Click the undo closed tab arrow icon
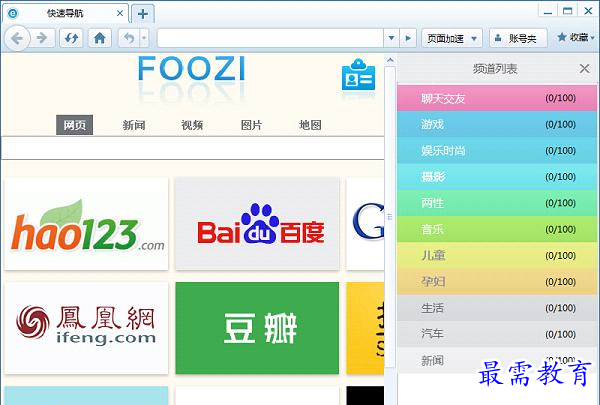The height and width of the screenshot is (405, 600). pos(129,38)
